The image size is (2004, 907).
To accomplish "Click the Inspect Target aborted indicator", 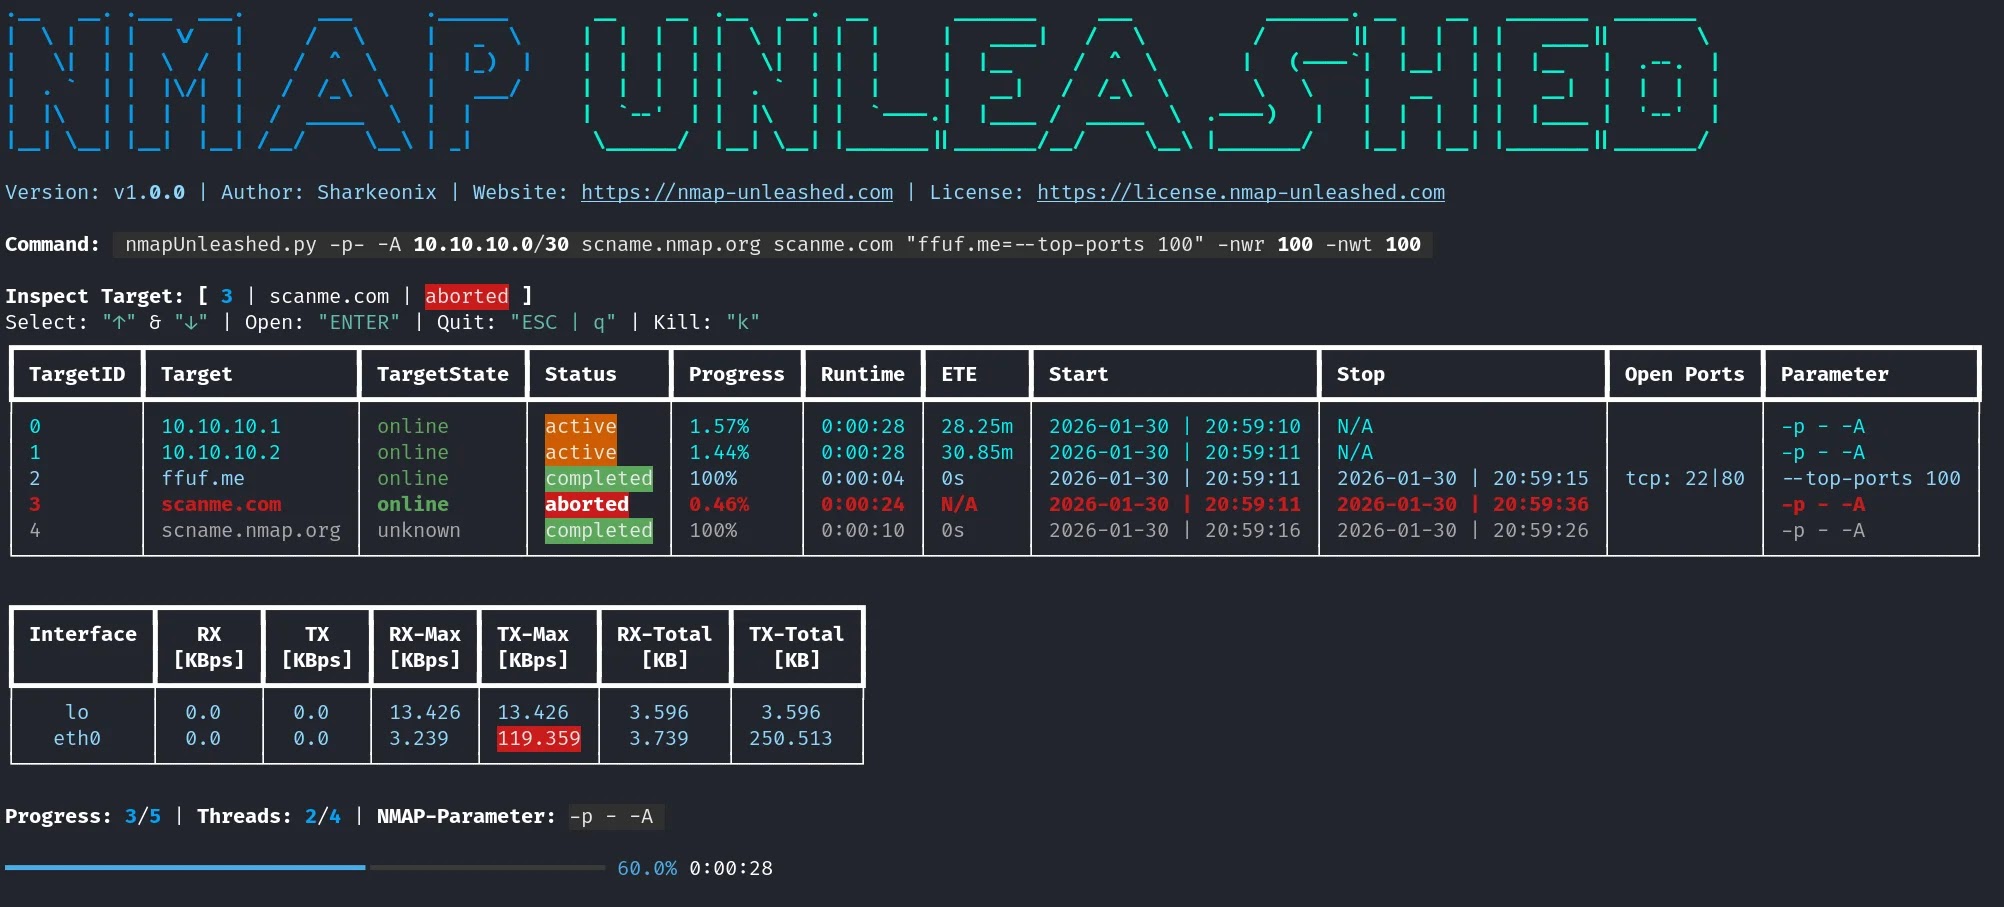I will coord(466,296).
